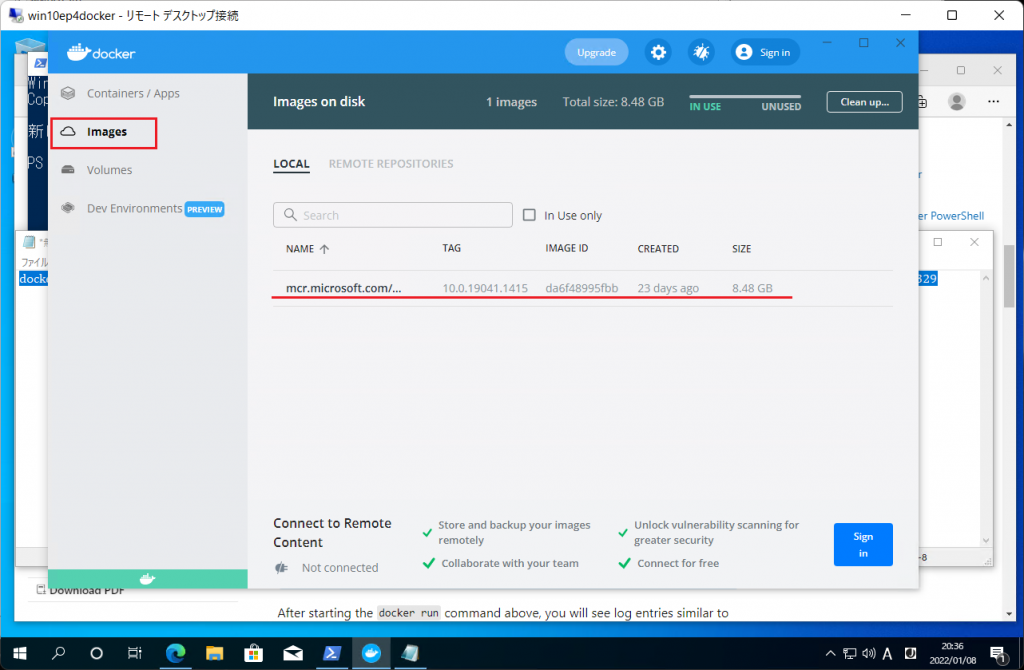
Task: Open Mail app from taskbar
Action: (x=293, y=653)
